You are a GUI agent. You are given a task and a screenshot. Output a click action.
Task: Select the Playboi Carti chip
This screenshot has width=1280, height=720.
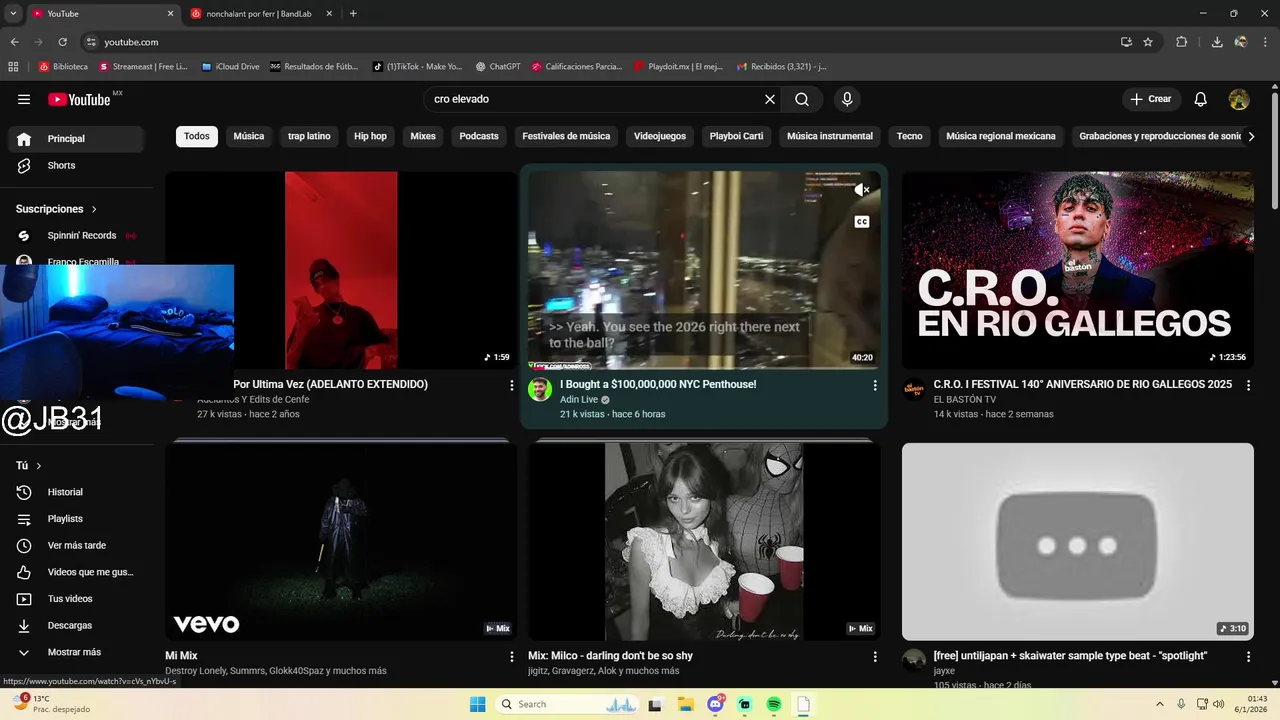[x=736, y=136]
